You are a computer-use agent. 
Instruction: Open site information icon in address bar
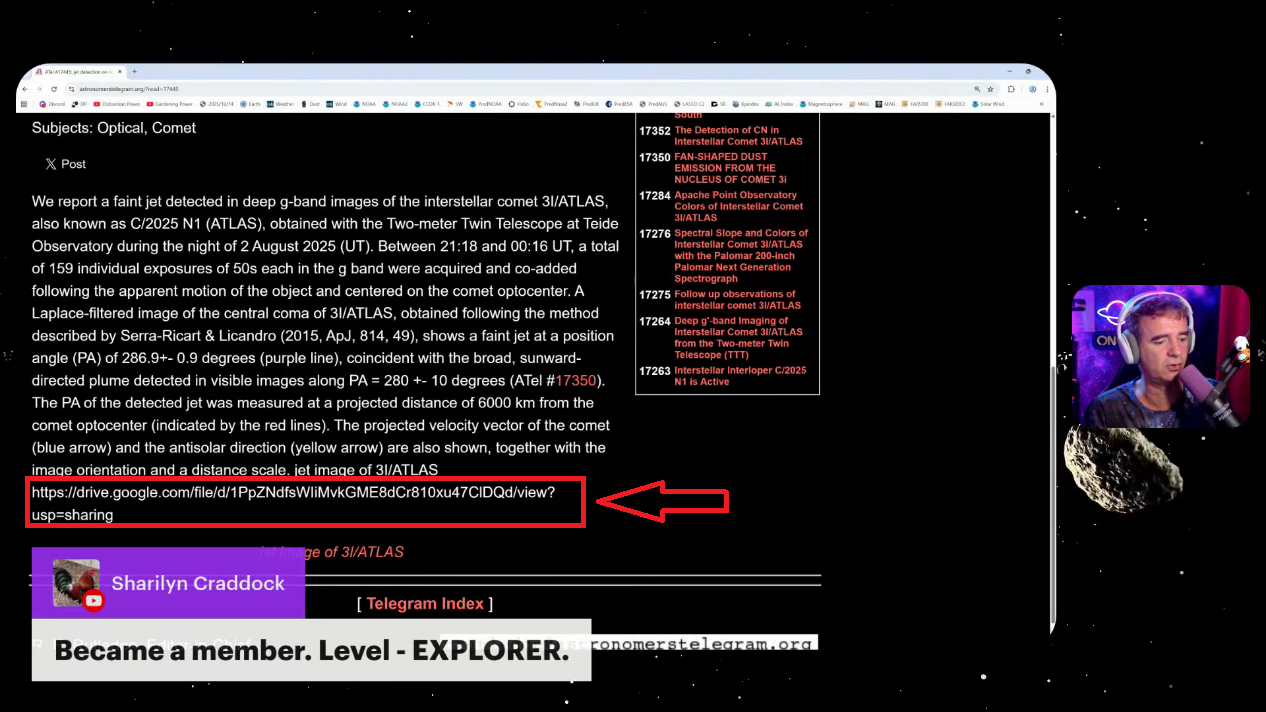[x=71, y=89]
